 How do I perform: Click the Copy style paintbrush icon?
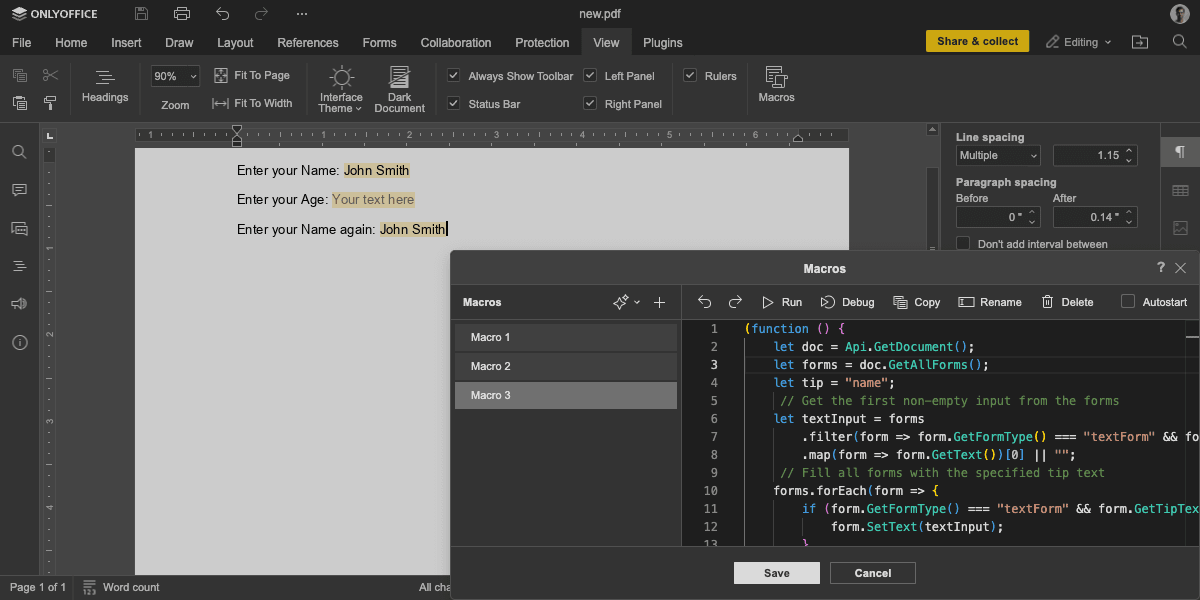[x=51, y=103]
